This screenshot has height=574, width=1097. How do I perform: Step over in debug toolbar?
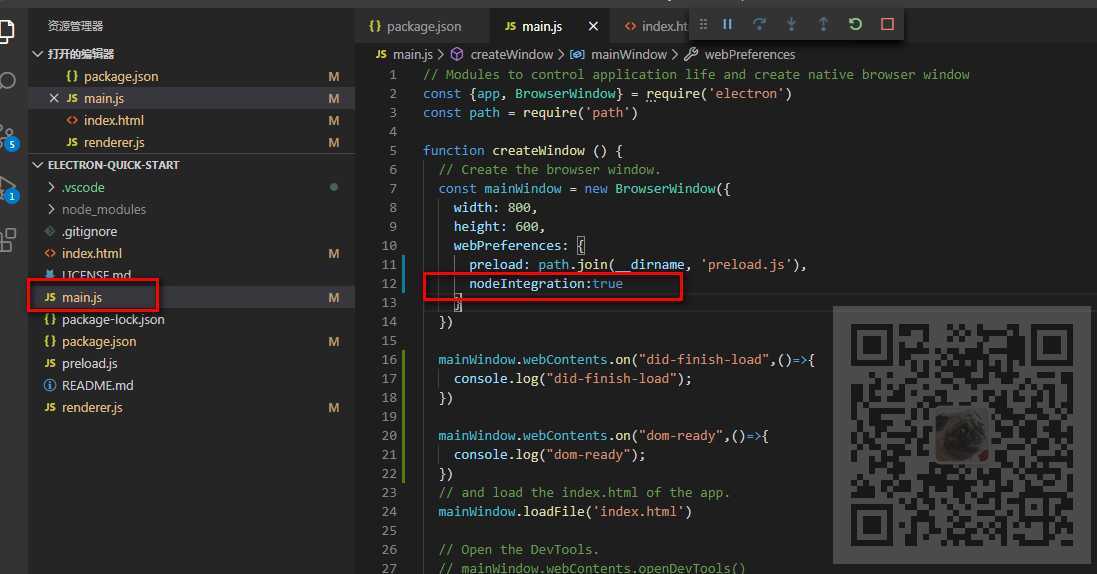coord(759,24)
